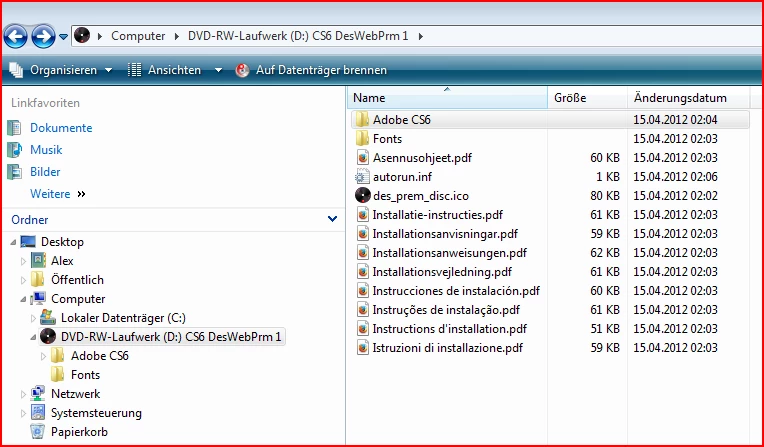This screenshot has width=764, height=447.
Task: Select Installationsanvisningar.pdf file
Action: click(x=445, y=233)
